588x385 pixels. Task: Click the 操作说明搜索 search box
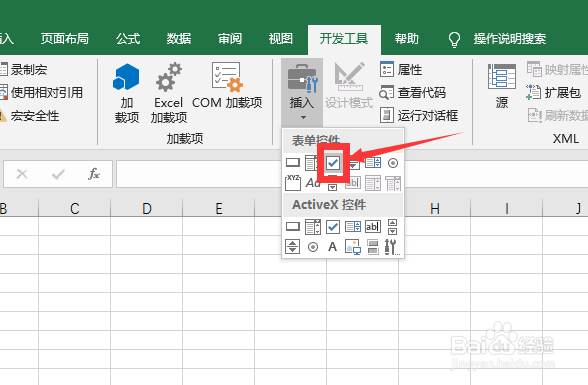coord(510,39)
